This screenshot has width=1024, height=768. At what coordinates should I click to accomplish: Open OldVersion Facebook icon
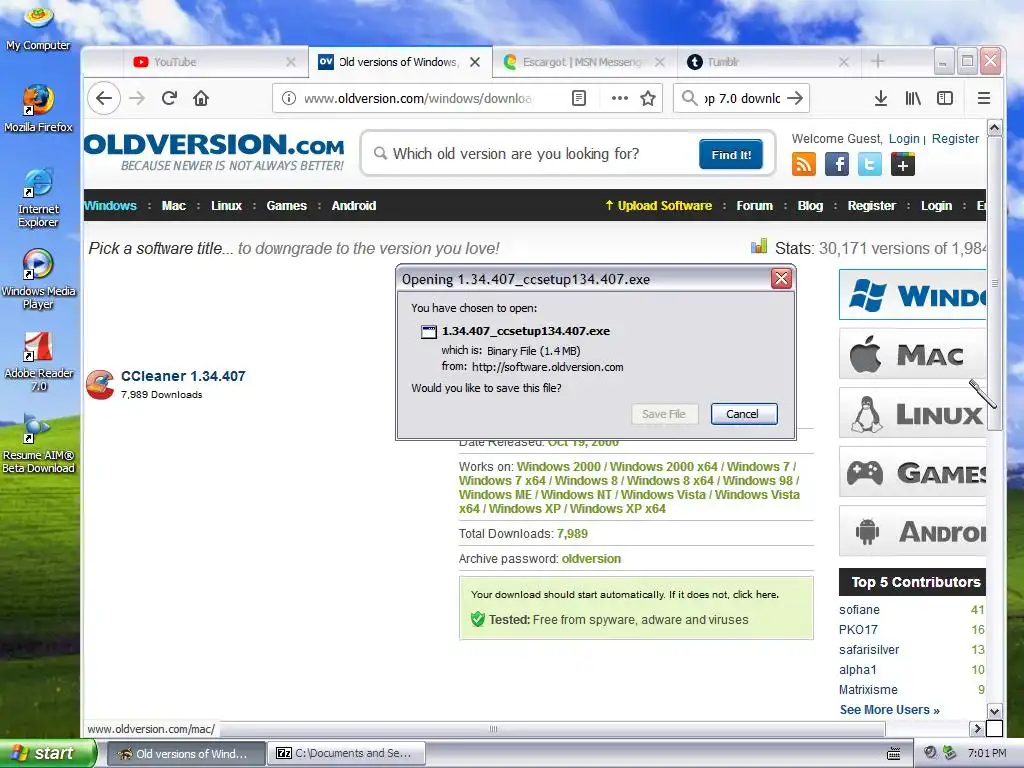click(x=837, y=164)
